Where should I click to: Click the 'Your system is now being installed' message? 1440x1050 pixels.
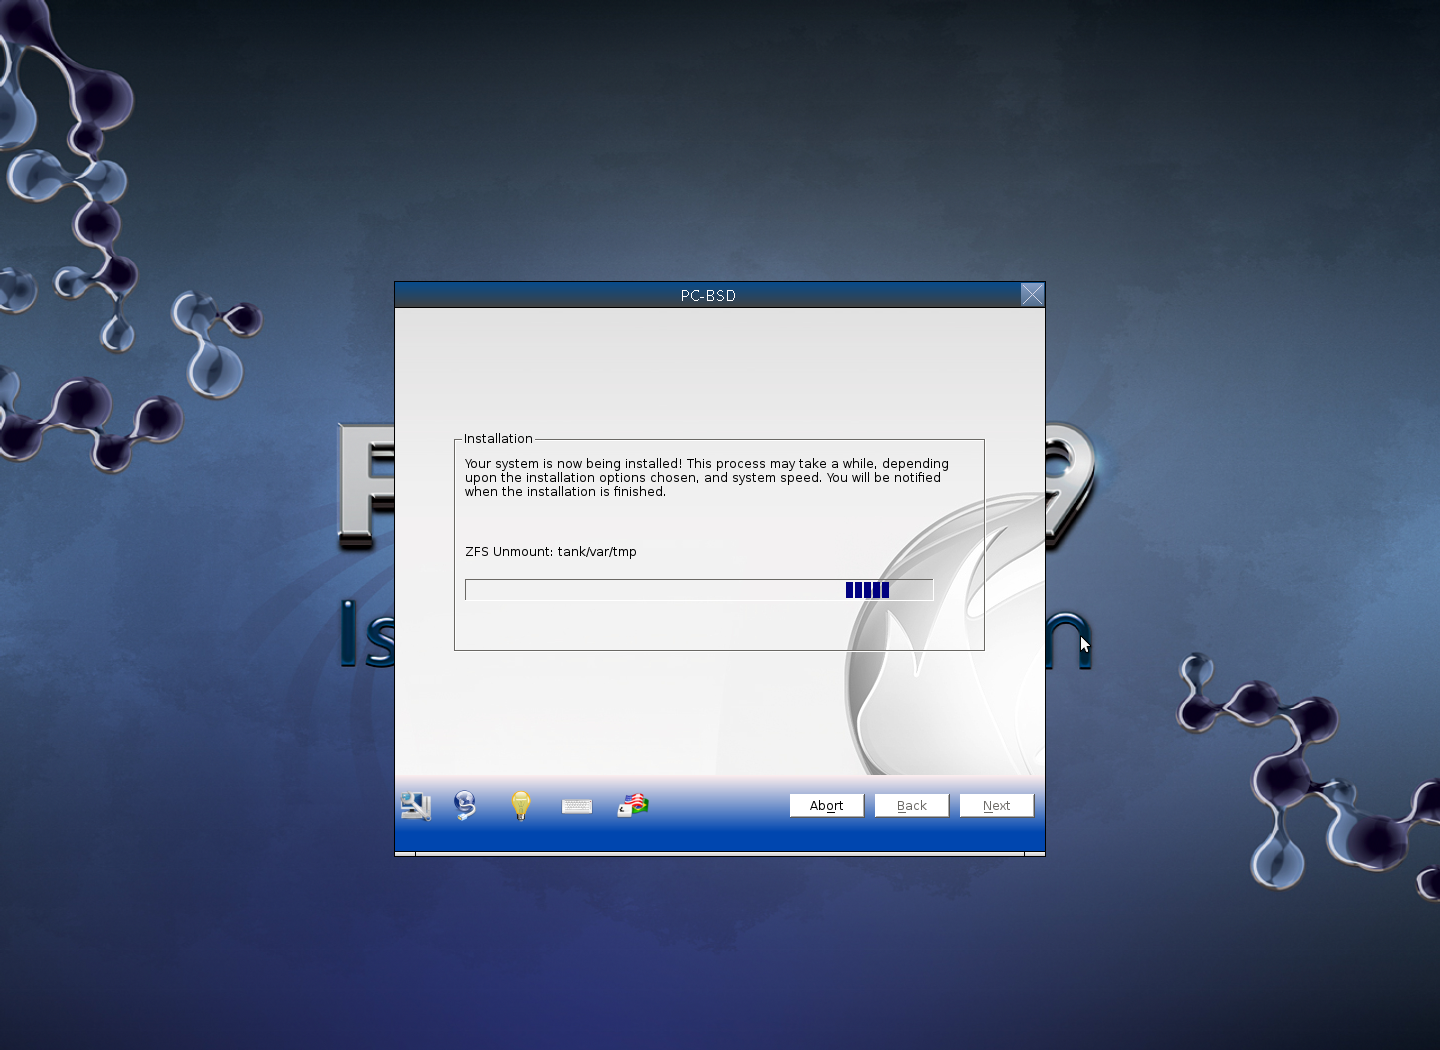[707, 478]
